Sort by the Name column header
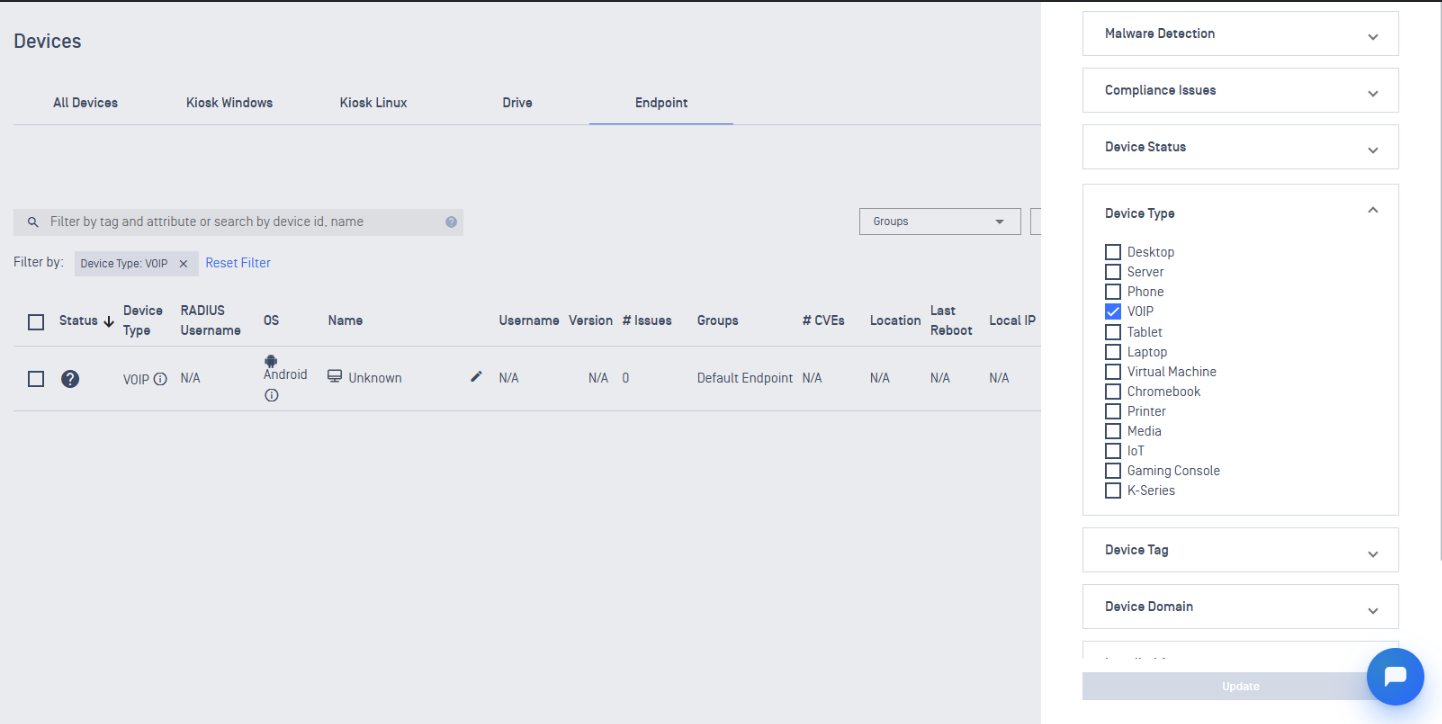The image size is (1442, 724). [x=345, y=321]
